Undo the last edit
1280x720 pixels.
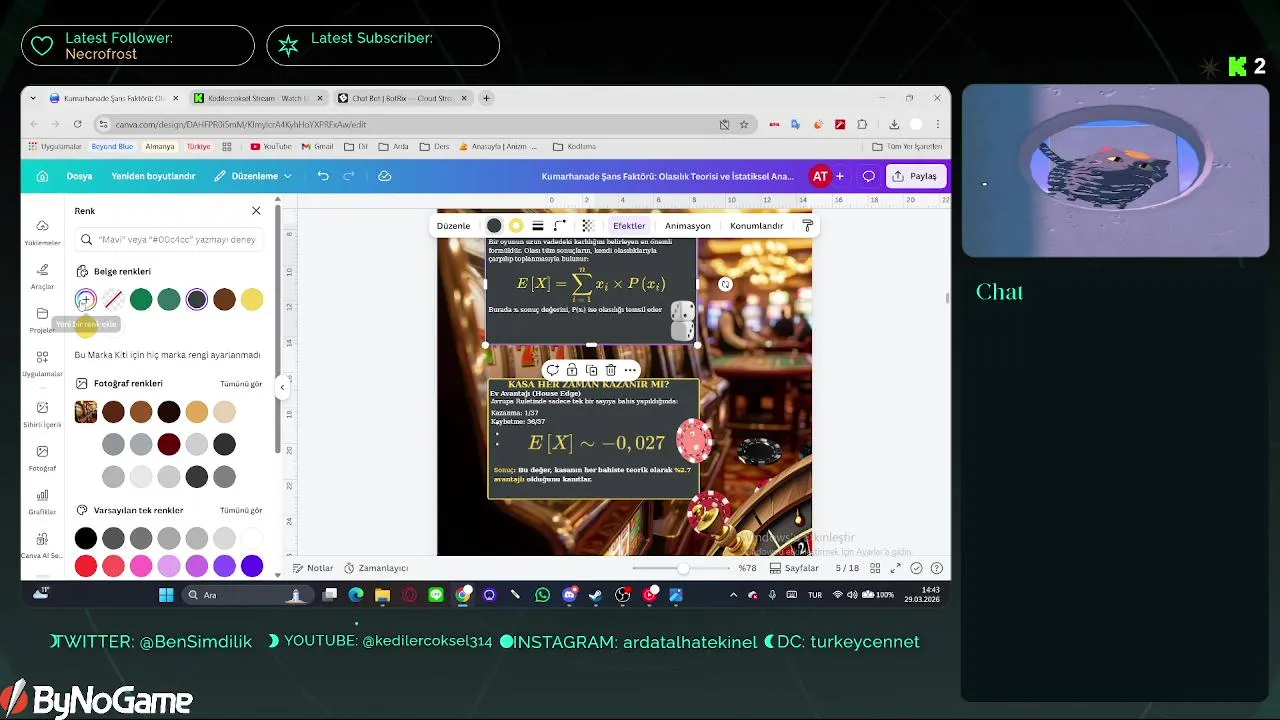(323, 176)
